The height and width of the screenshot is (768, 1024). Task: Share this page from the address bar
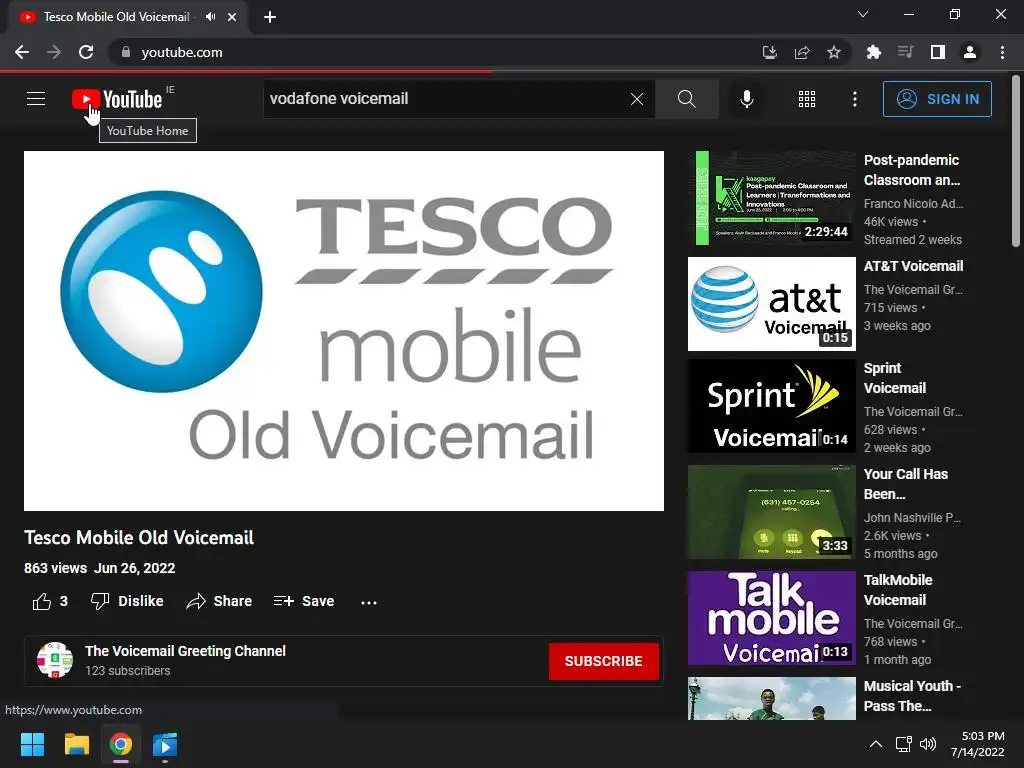pyautogui.click(x=802, y=52)
